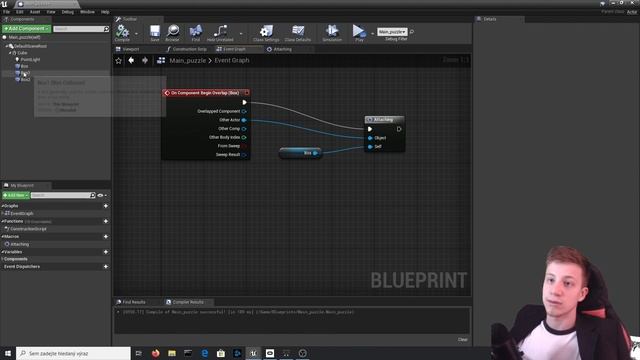Image resolution: width=640 pixels, height=360 pixels.
Task: Open Class Settings from toolbar
Action: pyautogui.click(x=266, y=33)
